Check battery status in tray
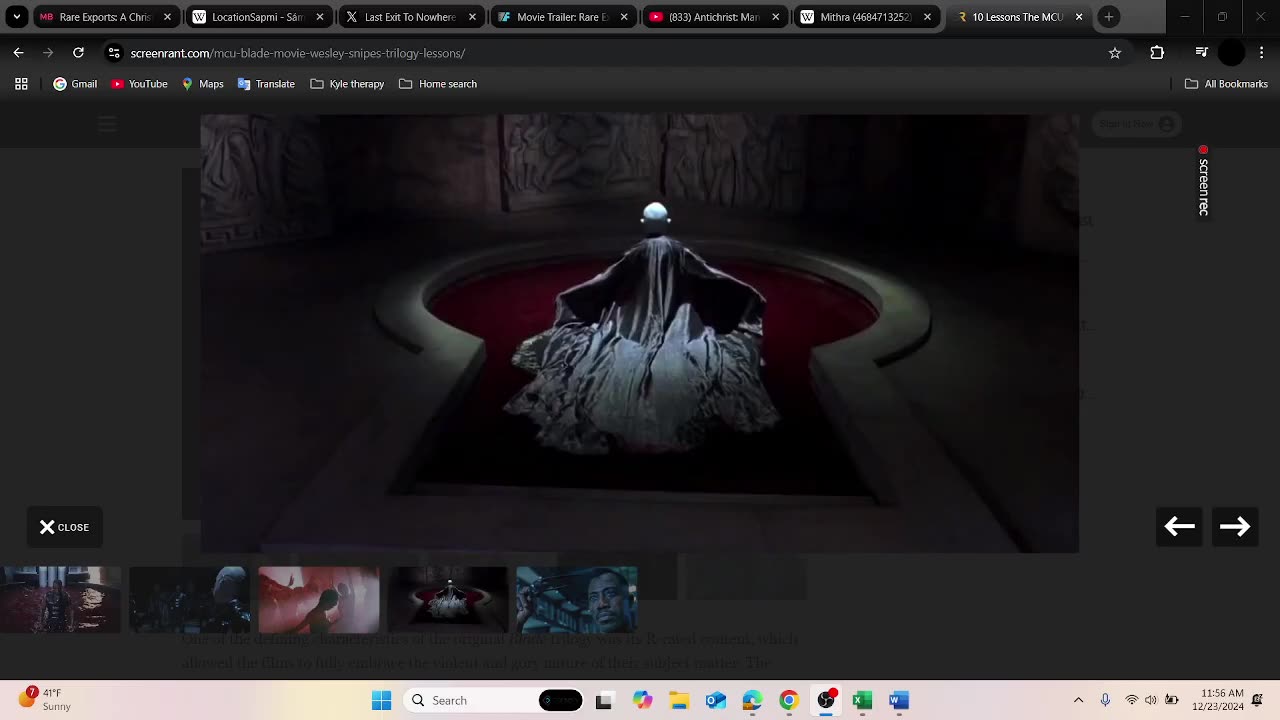The width and height of the screenshot is (1280, 720). pyautogui.click(x=1171, y=700)
